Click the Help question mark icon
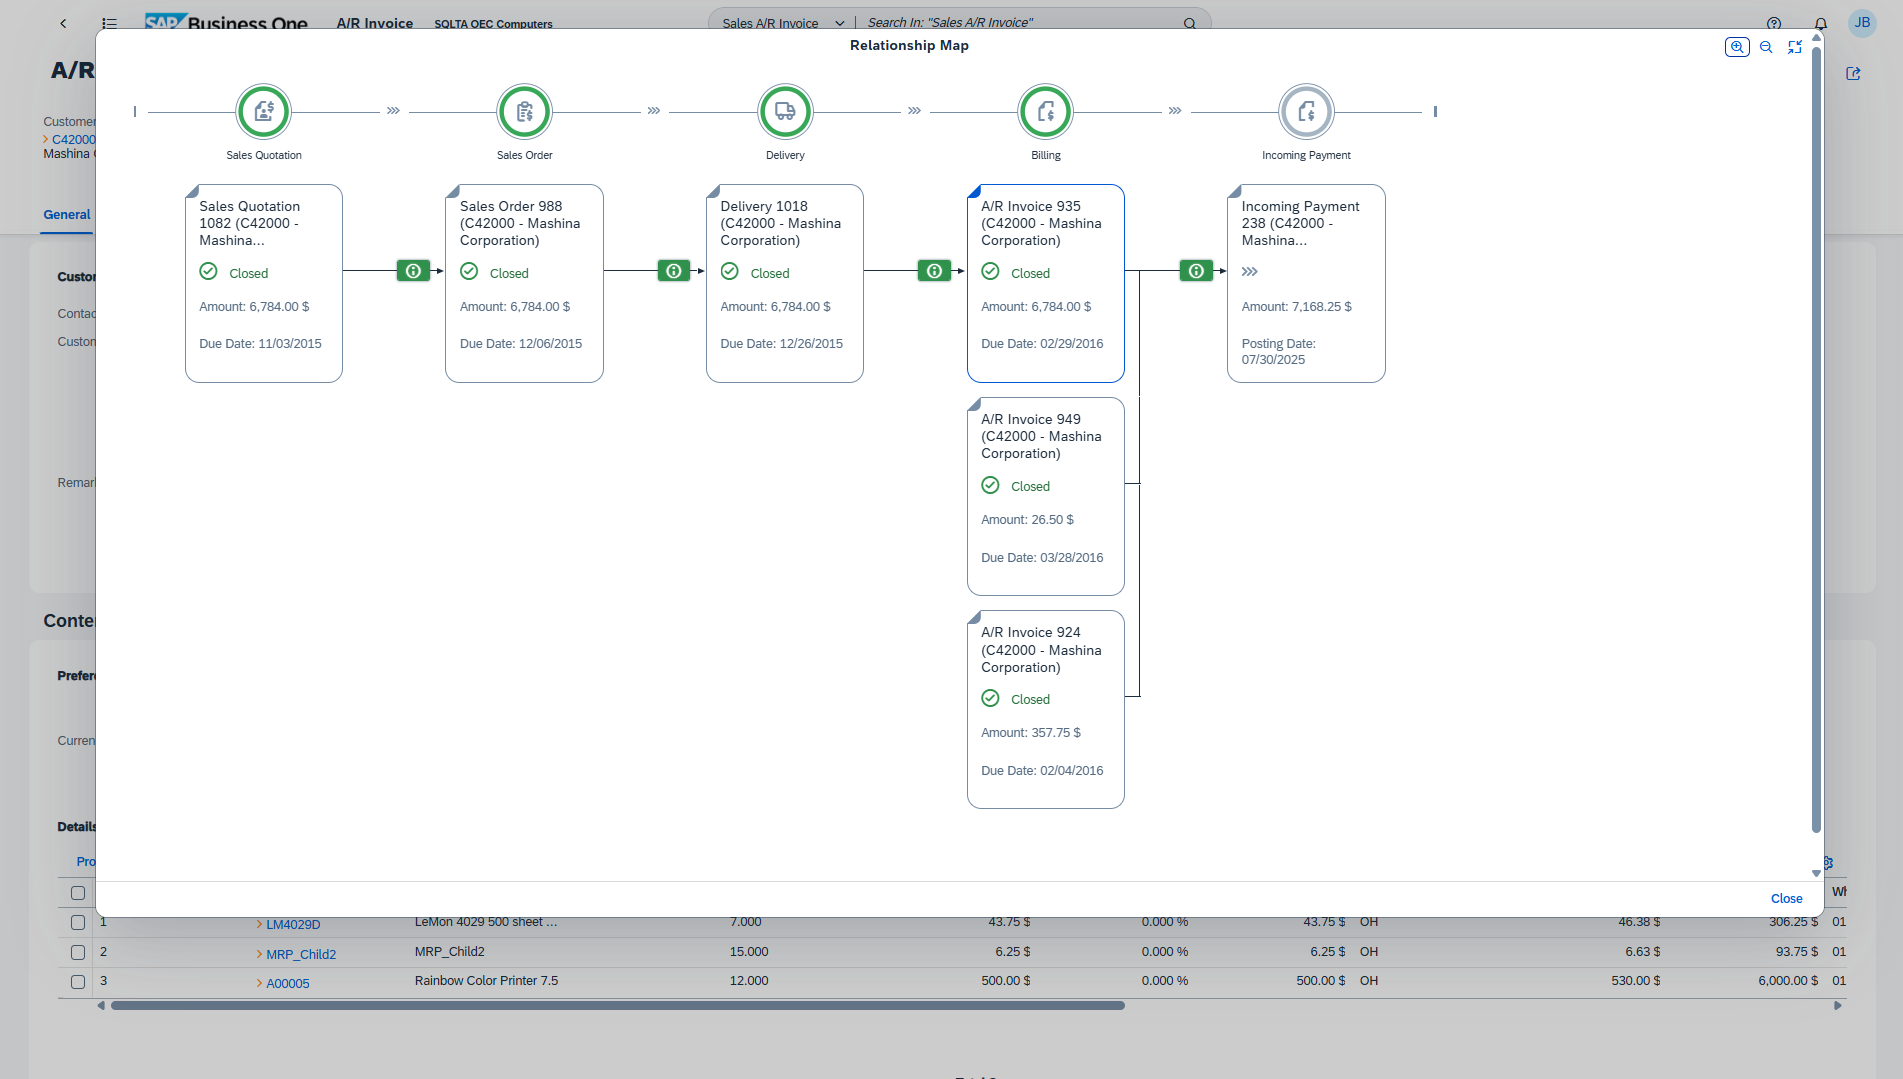This screenshot has height=1079, width=1903. [1774, 23]
